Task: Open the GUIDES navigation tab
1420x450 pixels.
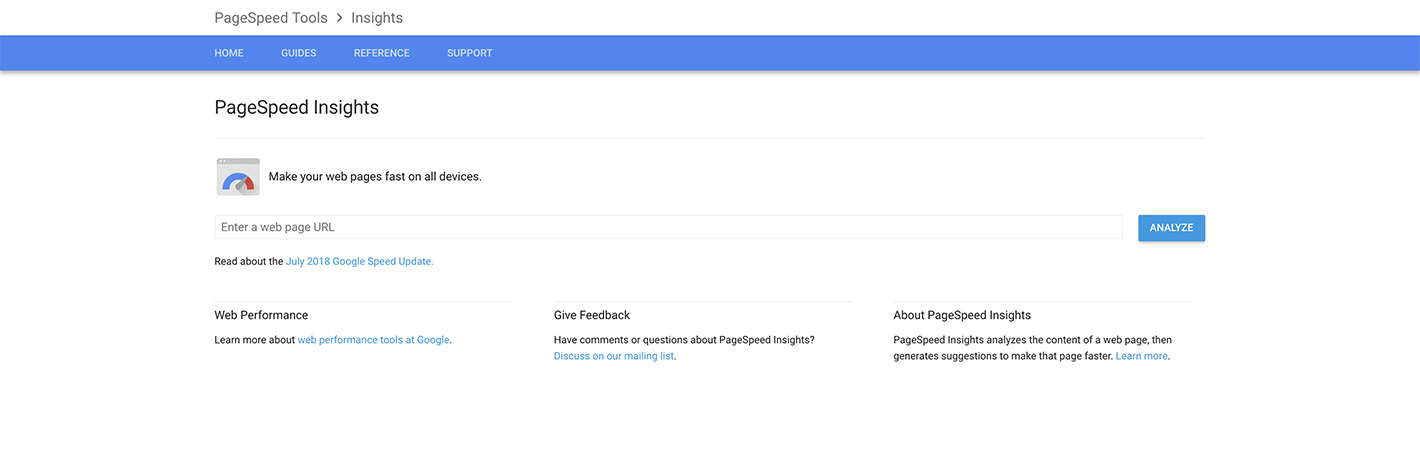Action: (298, 53)
